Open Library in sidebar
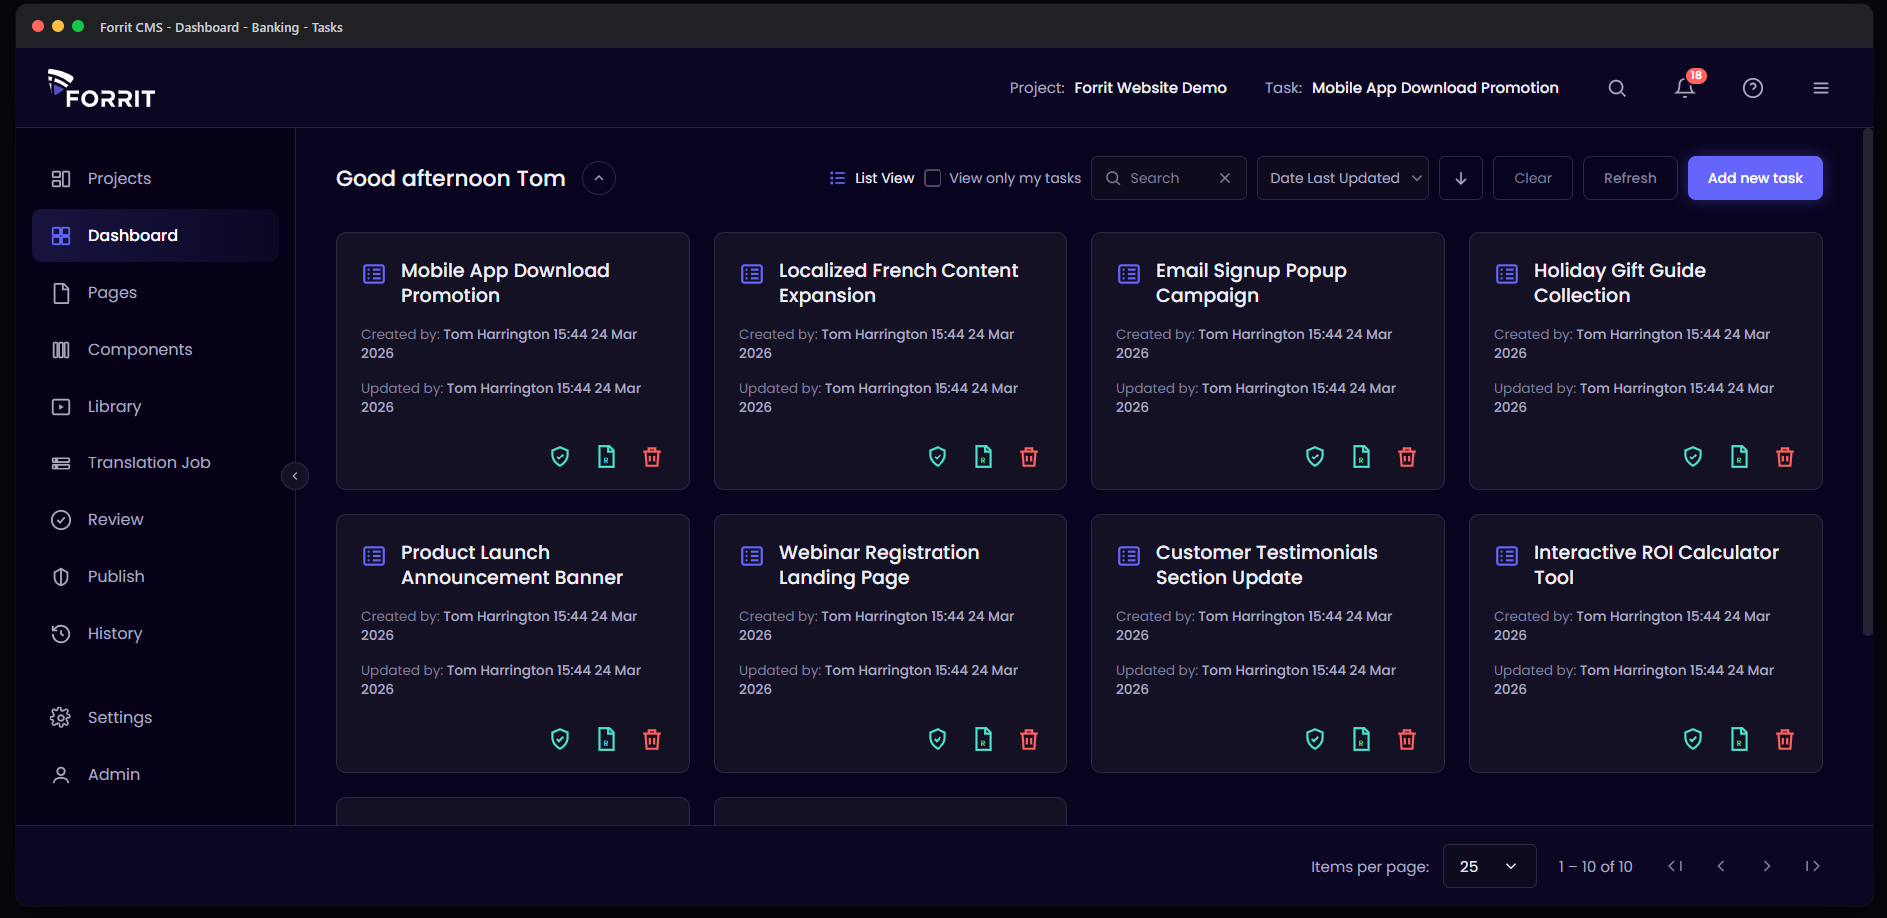1887x918 pixels. pos(155,407)
